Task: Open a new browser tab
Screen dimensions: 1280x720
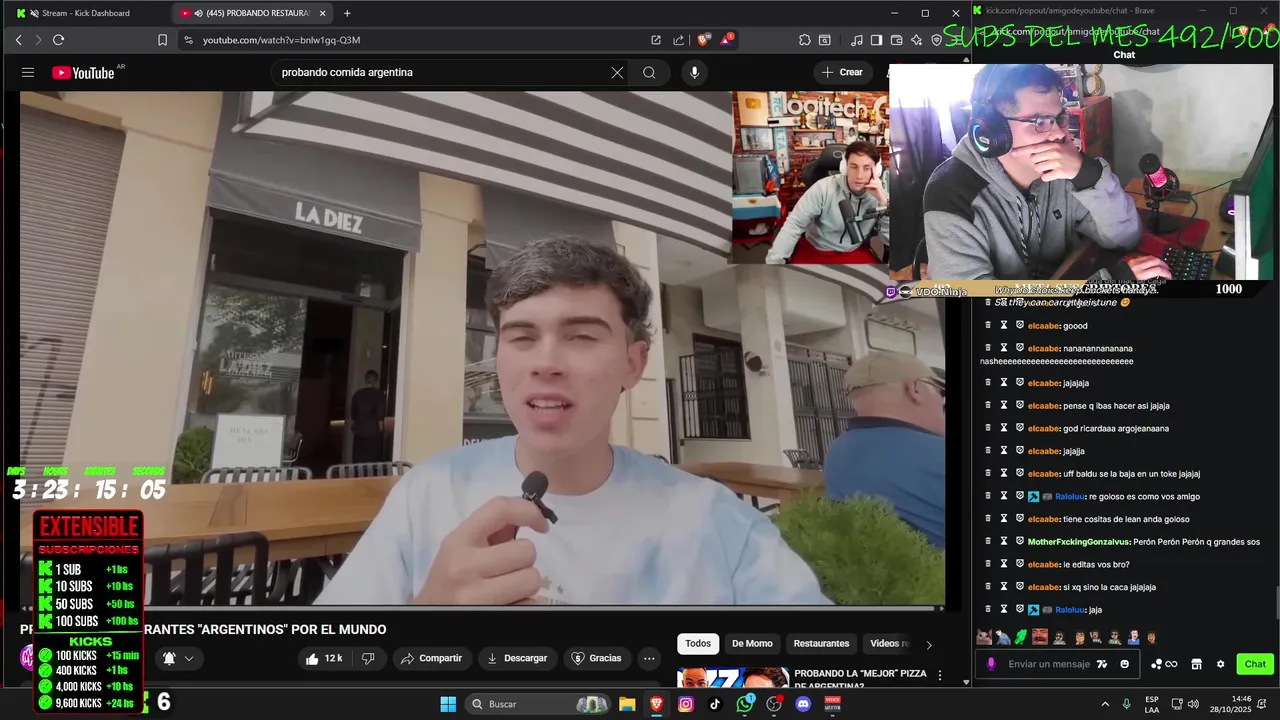Action: [347, 13]
